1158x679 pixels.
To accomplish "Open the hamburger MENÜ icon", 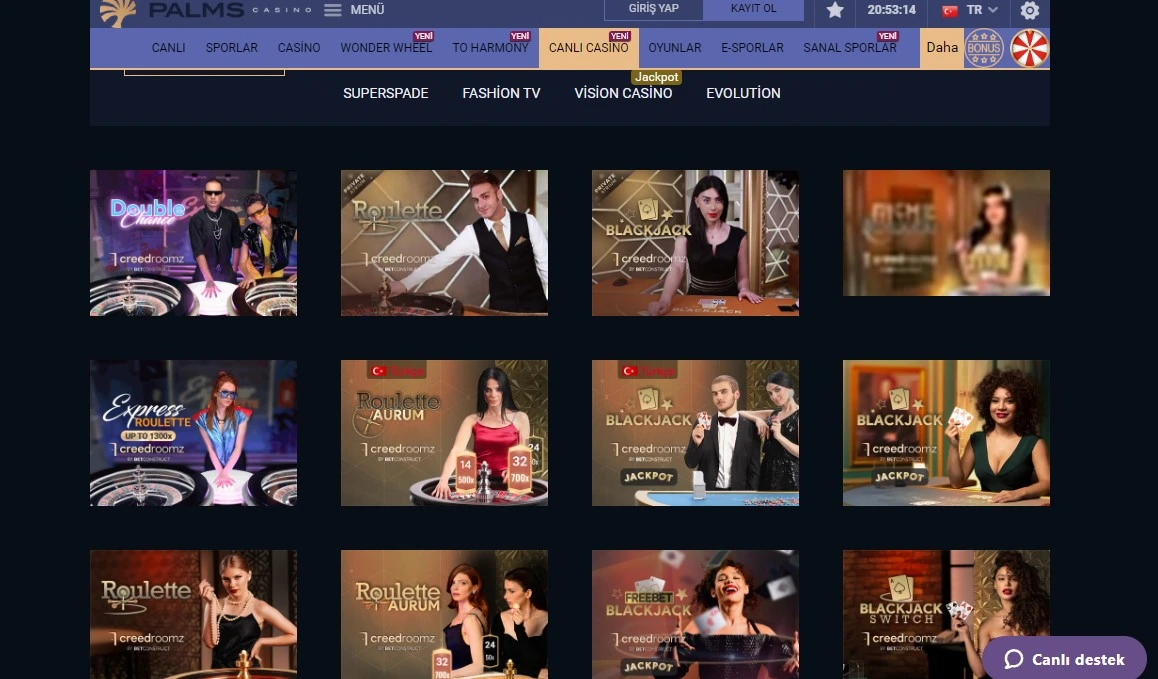I will pyautogui.click(x=333, y=10).
